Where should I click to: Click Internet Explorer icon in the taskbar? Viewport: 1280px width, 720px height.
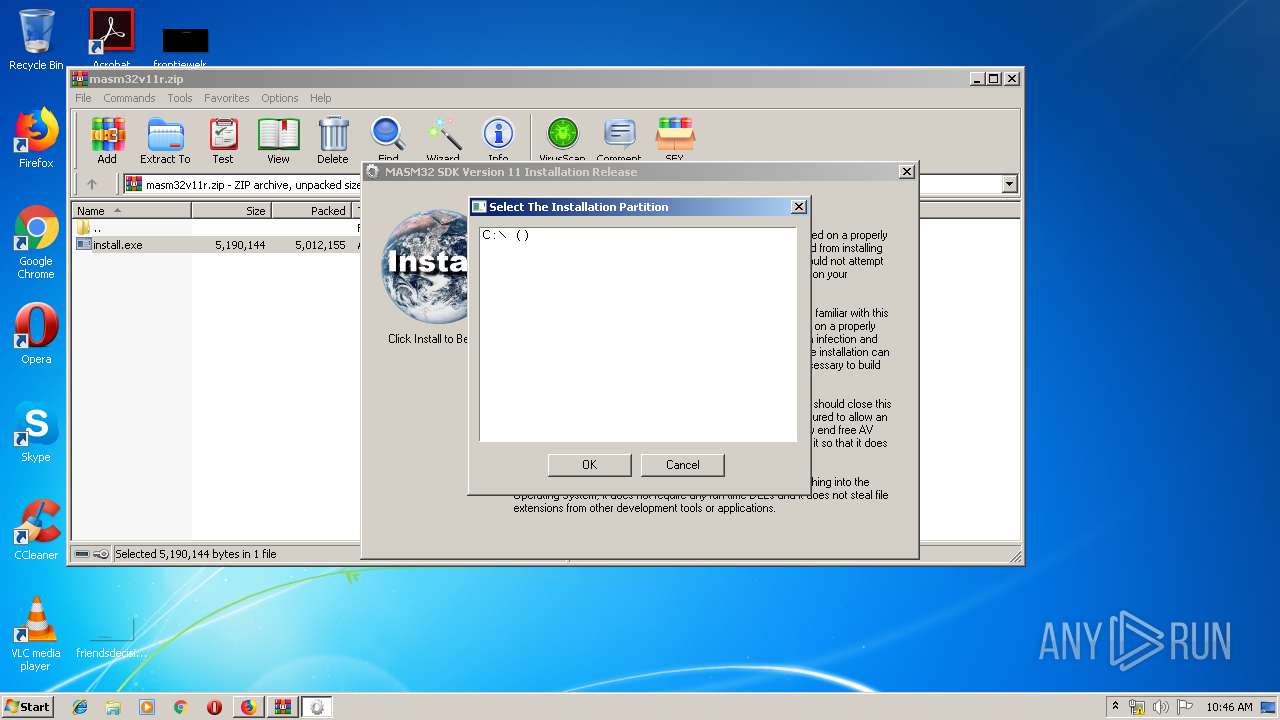coord(80,707)
